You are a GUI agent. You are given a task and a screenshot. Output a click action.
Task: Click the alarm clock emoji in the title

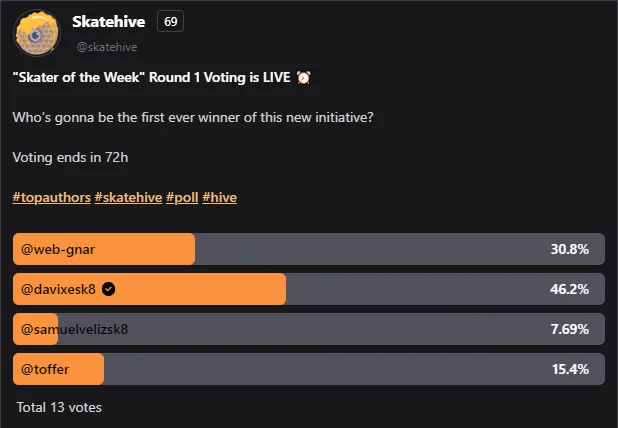click(x=303, y=77)
